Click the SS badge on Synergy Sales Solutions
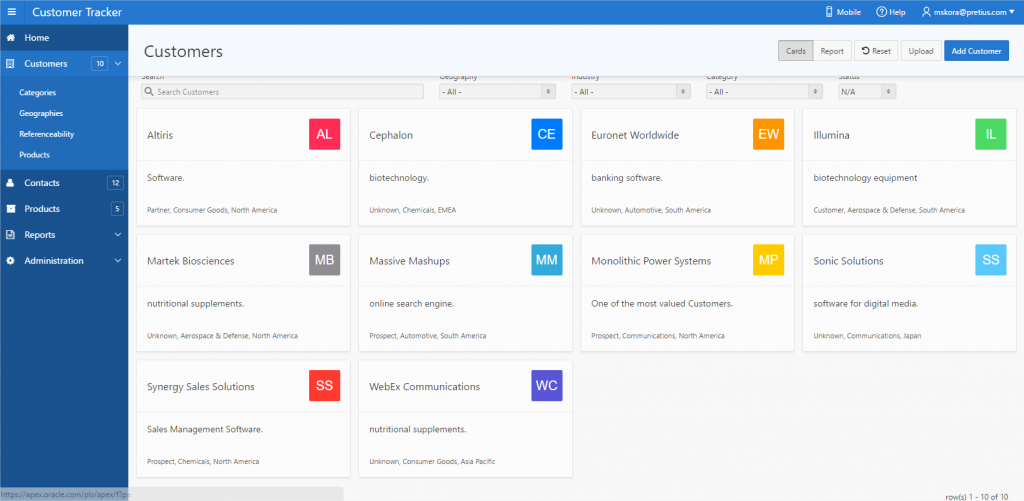Viewport: 1024px width, 501px height. pyautogui.click(x=325, y=385)
